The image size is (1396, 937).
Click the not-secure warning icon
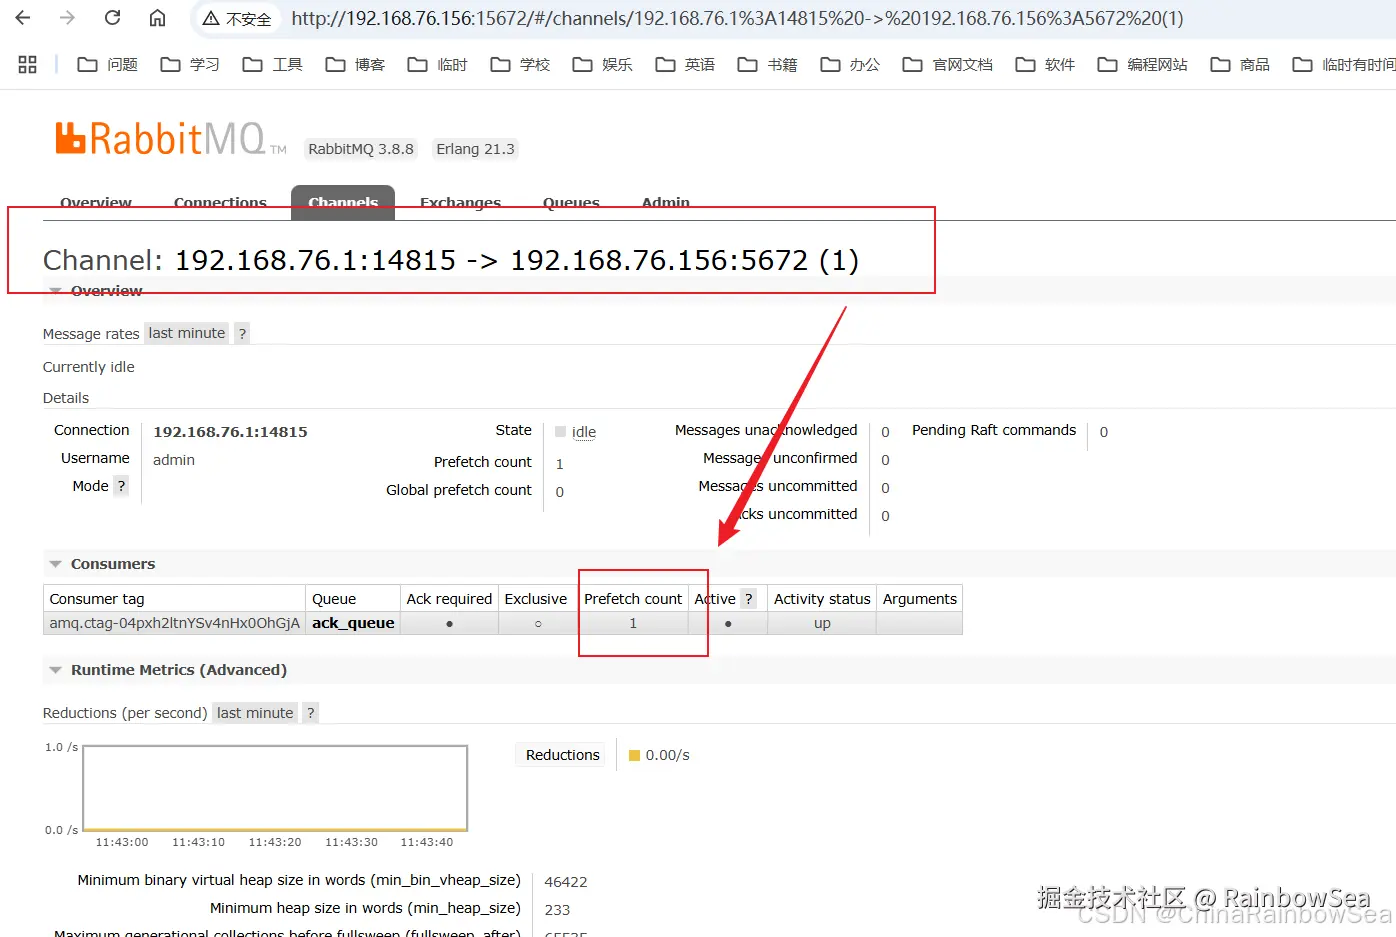pyautogui.click(x=211, y=19)
